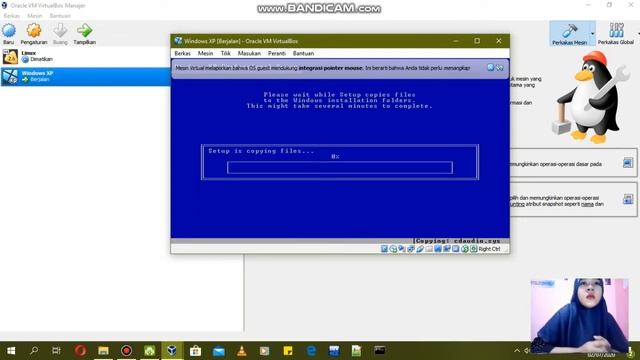Image resolution: width=640 pixels, height=360 pixels.
Task: Open Microsoft Store from taskbar
Action: click(x=195, y=351)
